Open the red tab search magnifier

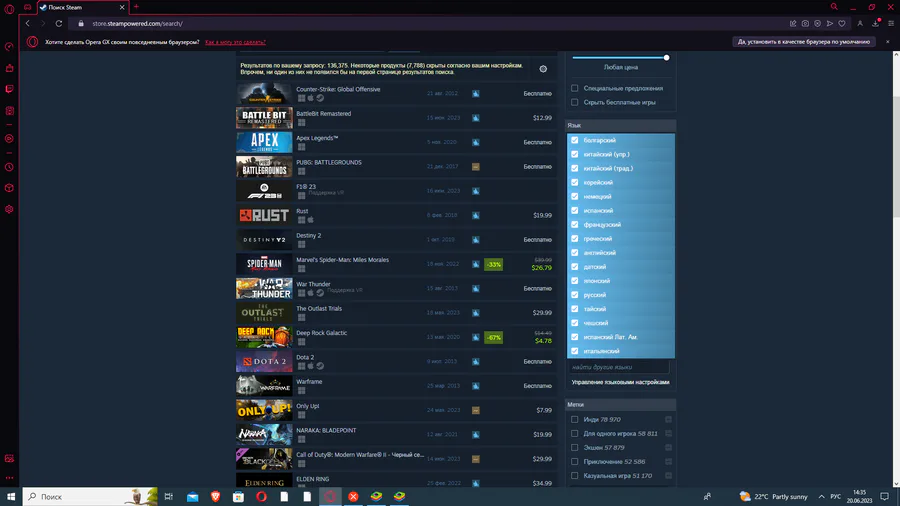[x=834, y=7]
